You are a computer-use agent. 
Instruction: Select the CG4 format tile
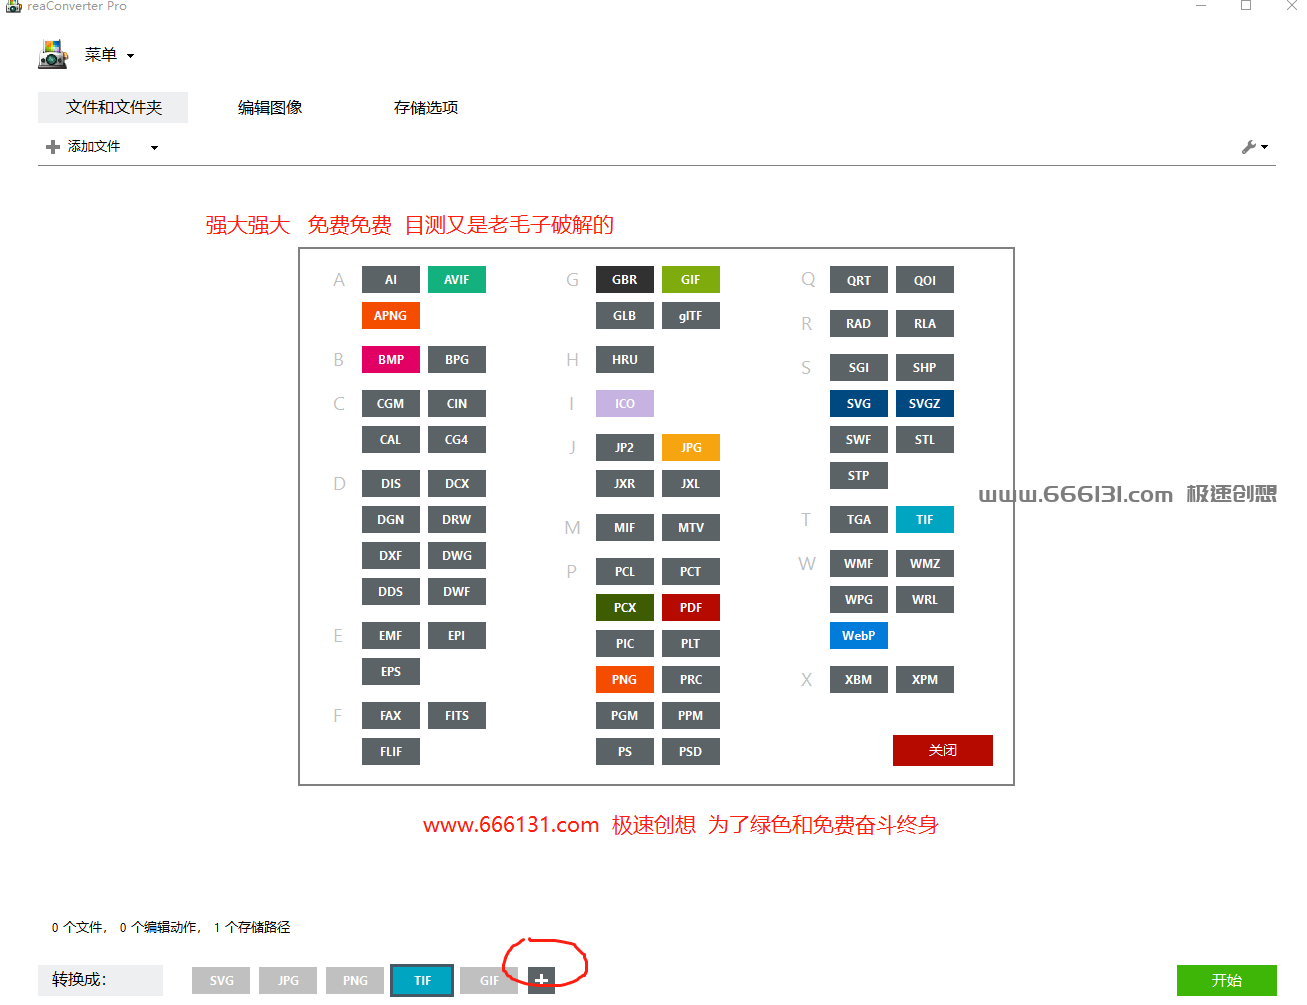point(457,440)
